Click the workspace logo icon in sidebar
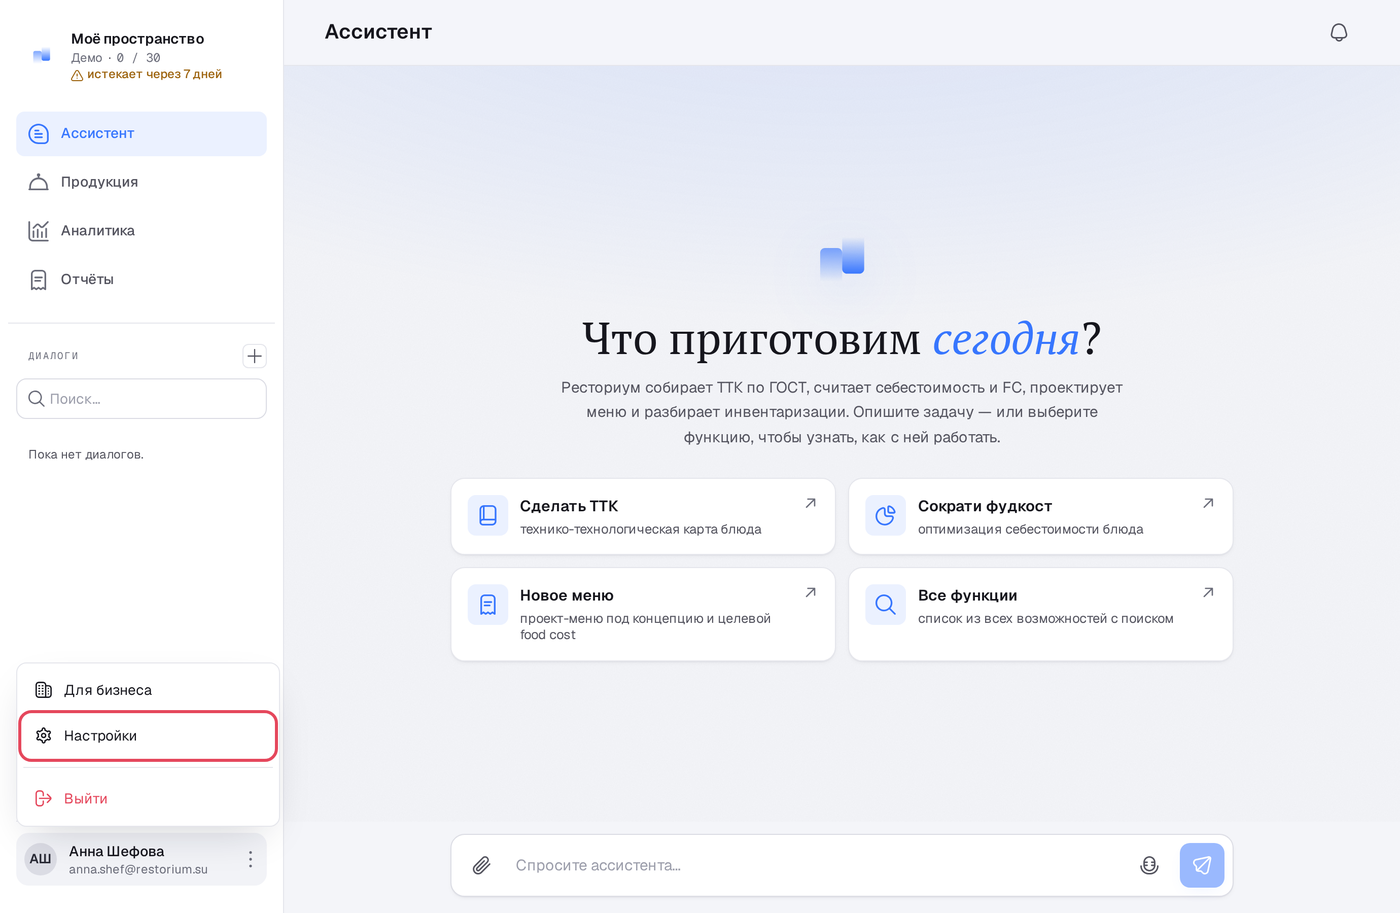The width and height of the screenshot is (1400, 913). (x=41, y=56)
